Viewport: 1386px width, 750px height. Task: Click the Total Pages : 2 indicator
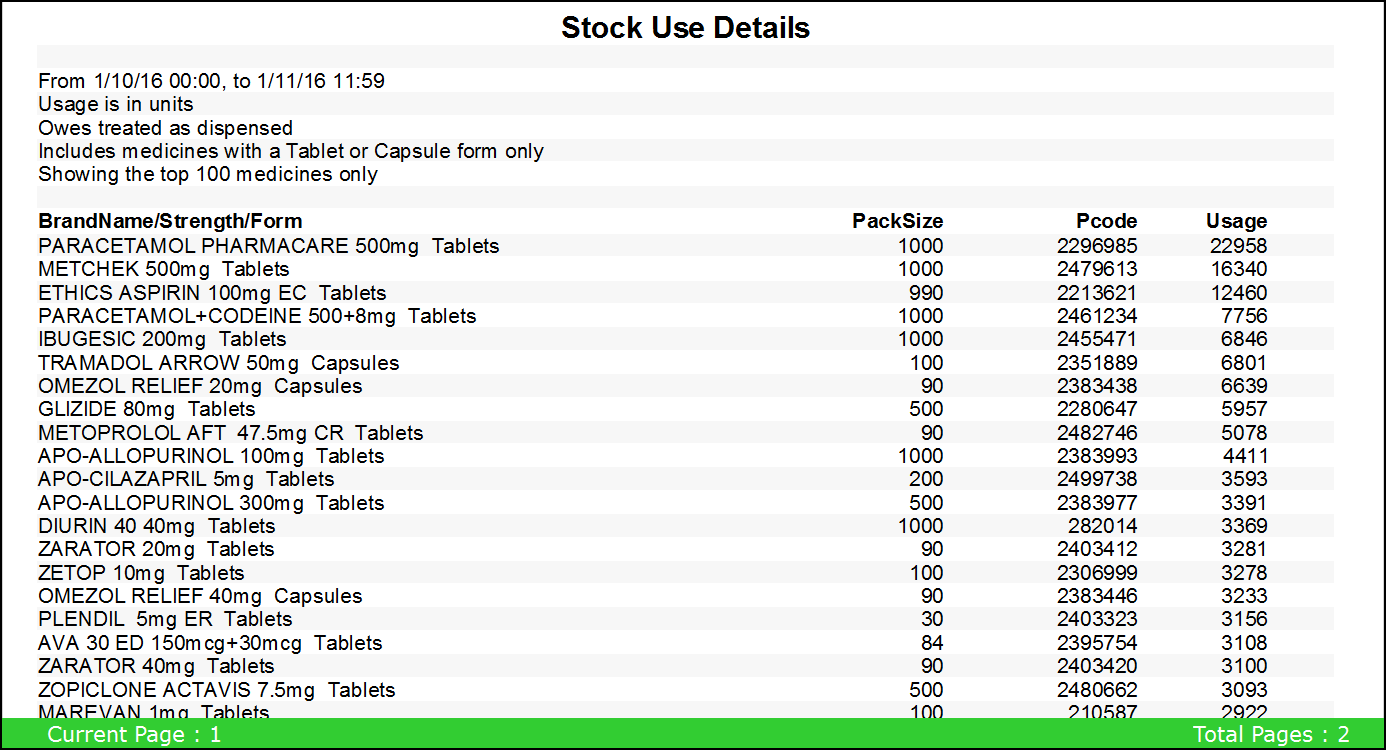pyautogui.click(x=1271, y=735)
